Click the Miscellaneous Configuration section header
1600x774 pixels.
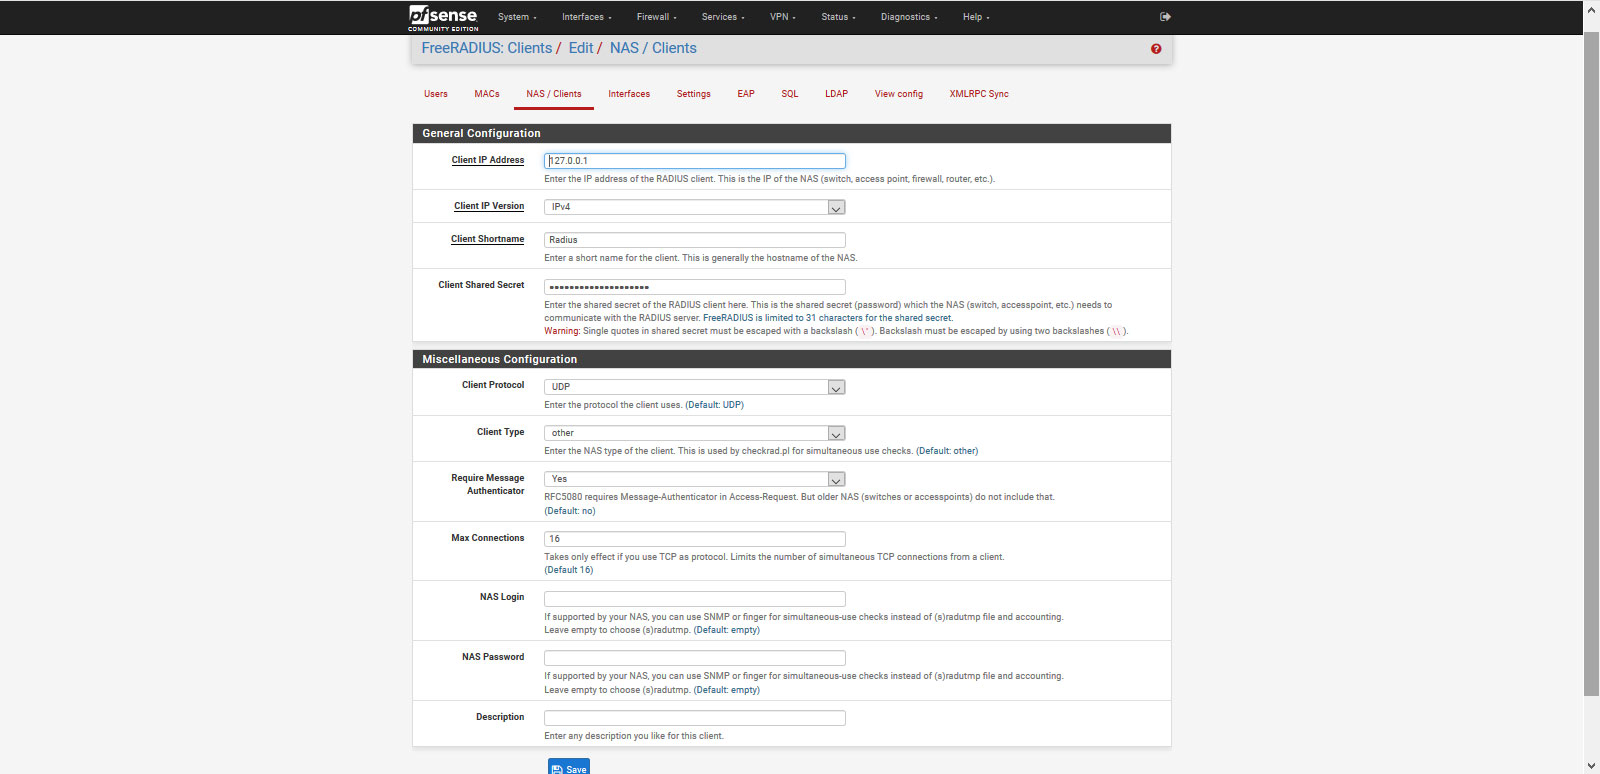[792, 359]
